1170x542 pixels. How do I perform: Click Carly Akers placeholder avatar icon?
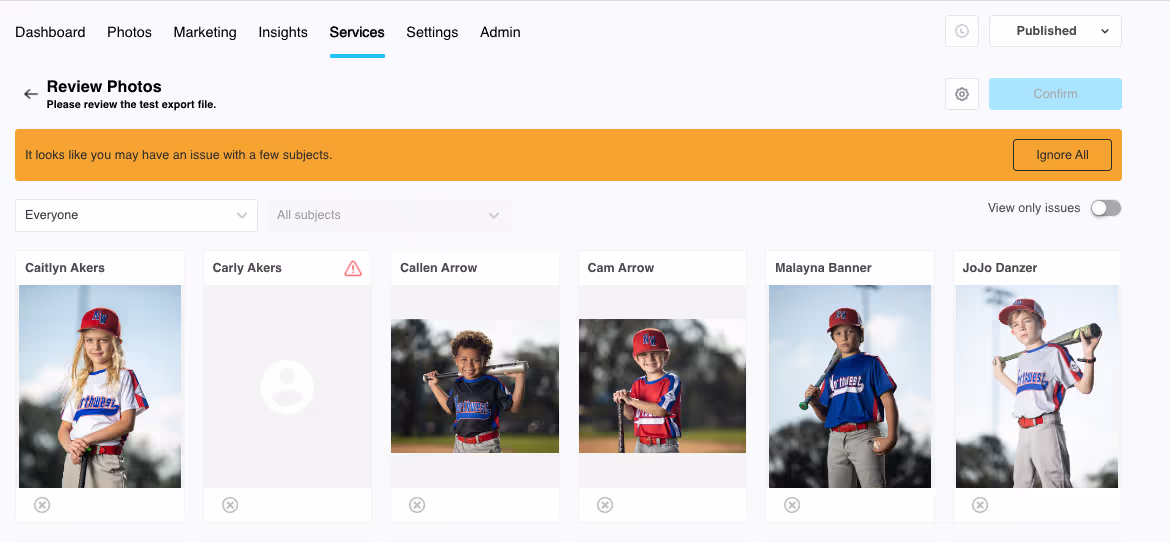pos(287,387)
